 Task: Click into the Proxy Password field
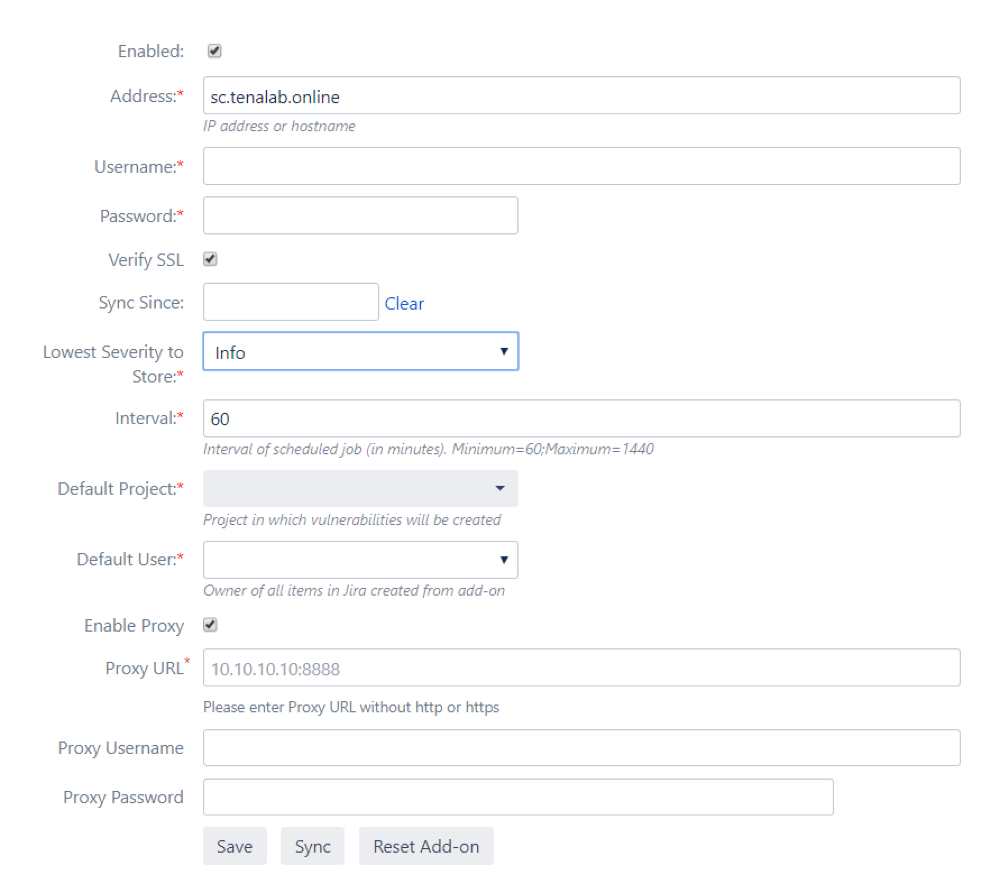tap(518, 797)
